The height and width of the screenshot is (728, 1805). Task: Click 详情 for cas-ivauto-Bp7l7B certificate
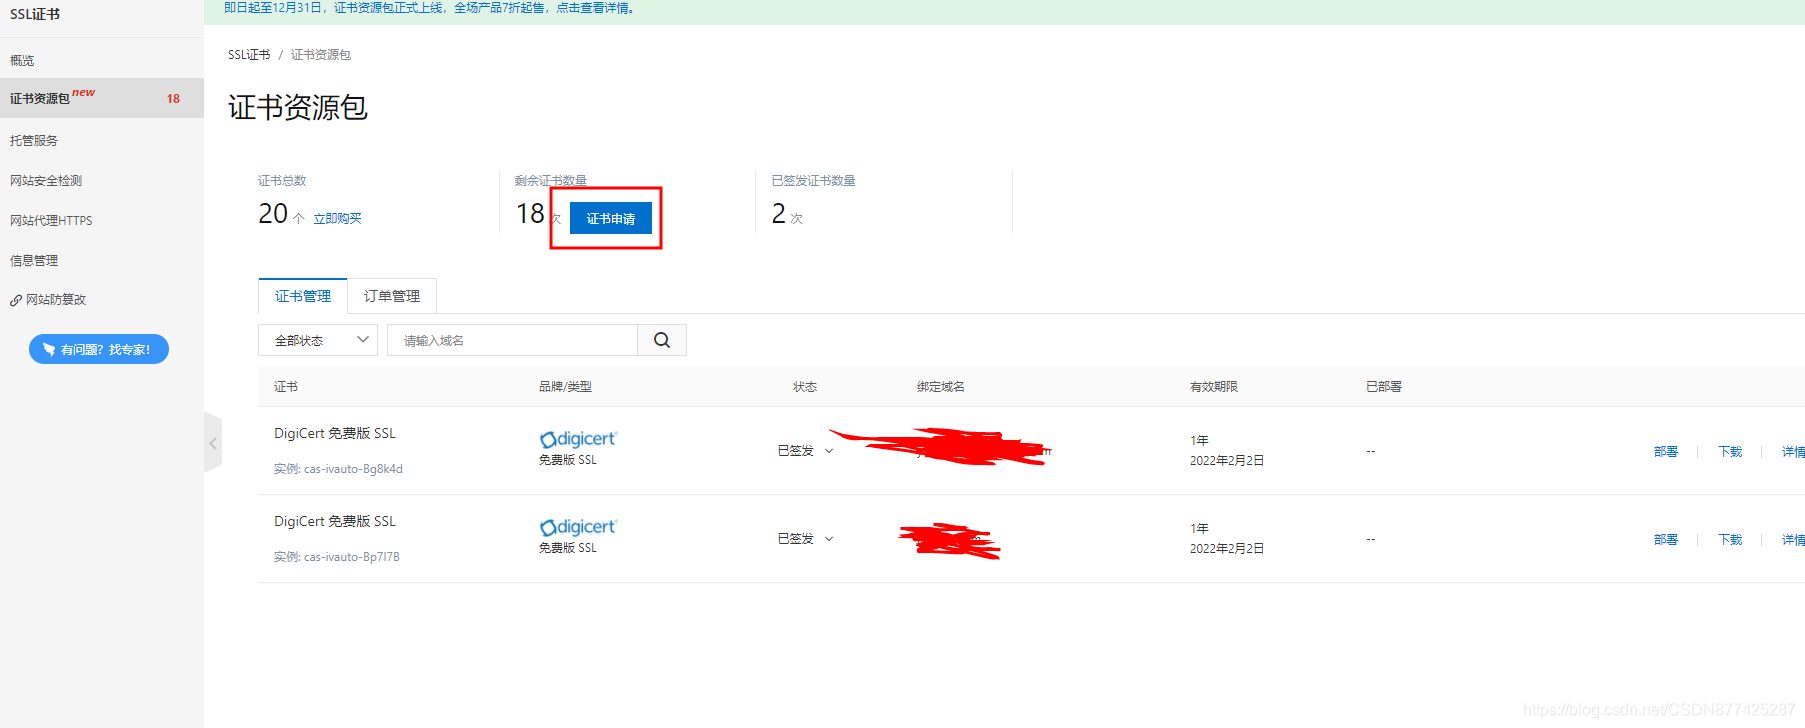tap(1793, 539)
